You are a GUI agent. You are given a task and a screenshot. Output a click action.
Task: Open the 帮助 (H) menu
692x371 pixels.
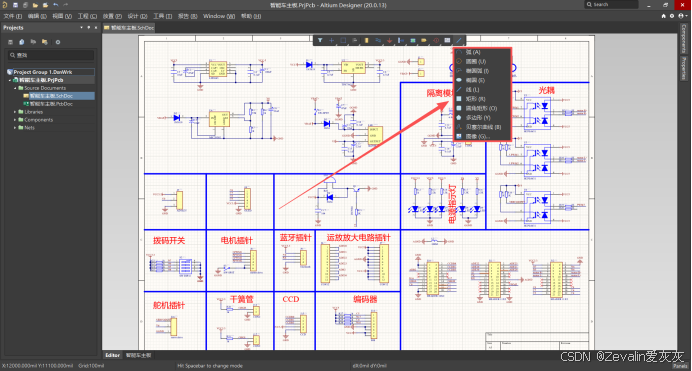(x=251, y=16)
